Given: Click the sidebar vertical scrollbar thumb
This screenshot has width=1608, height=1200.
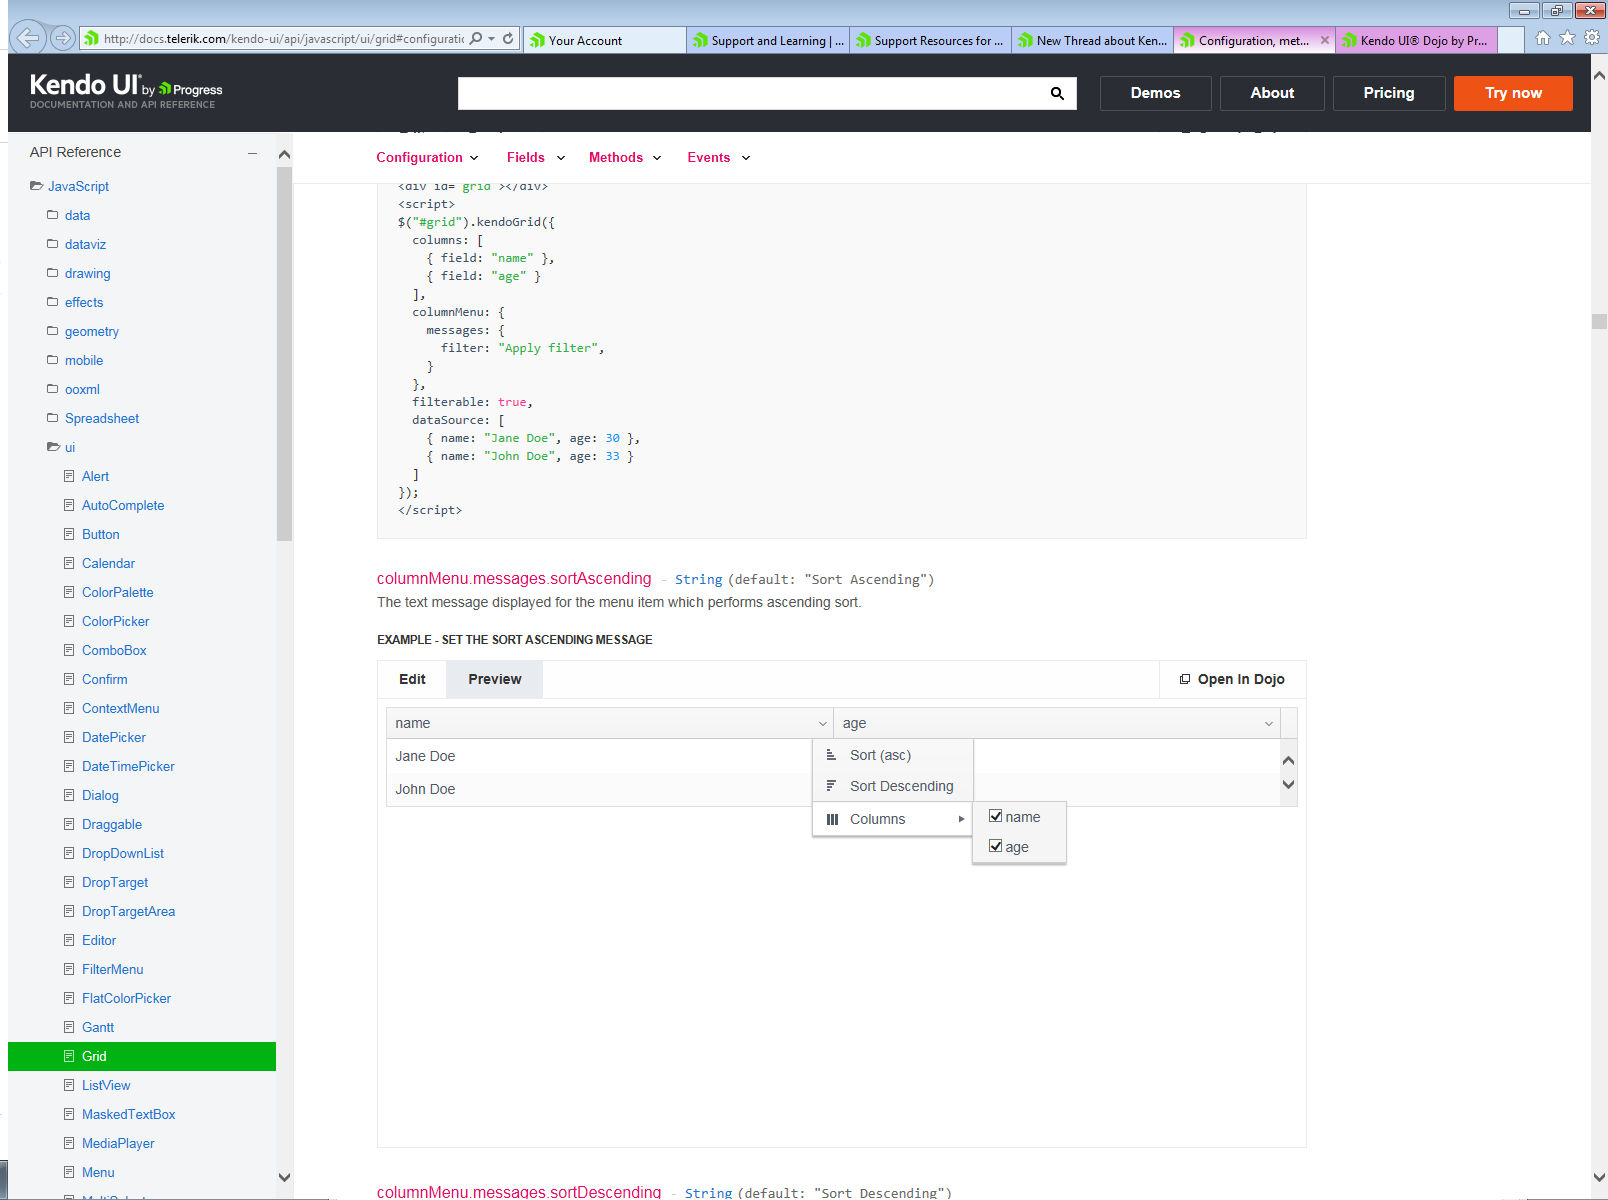Looking at the screenshot, I should tap(284, 354).
